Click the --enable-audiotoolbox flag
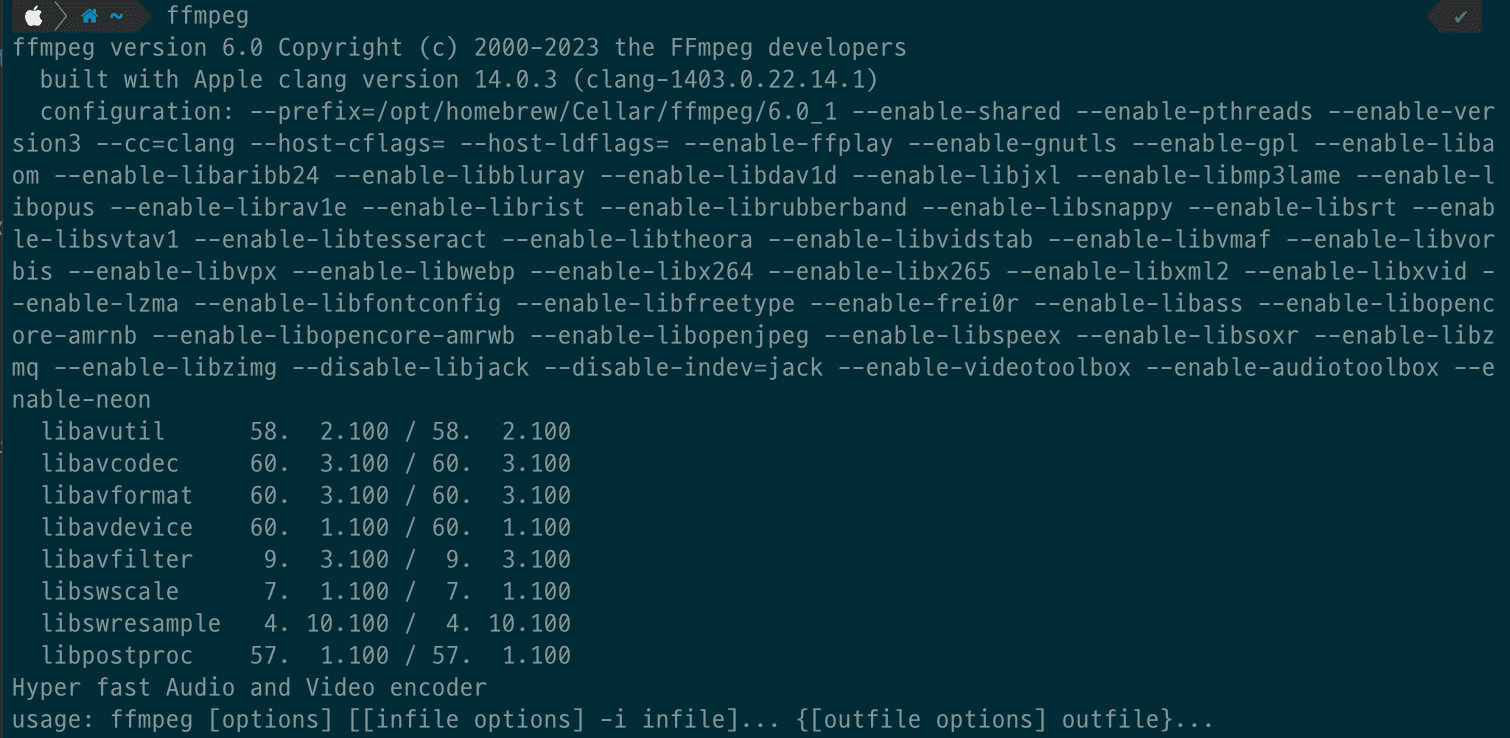 click(1292, 368)
